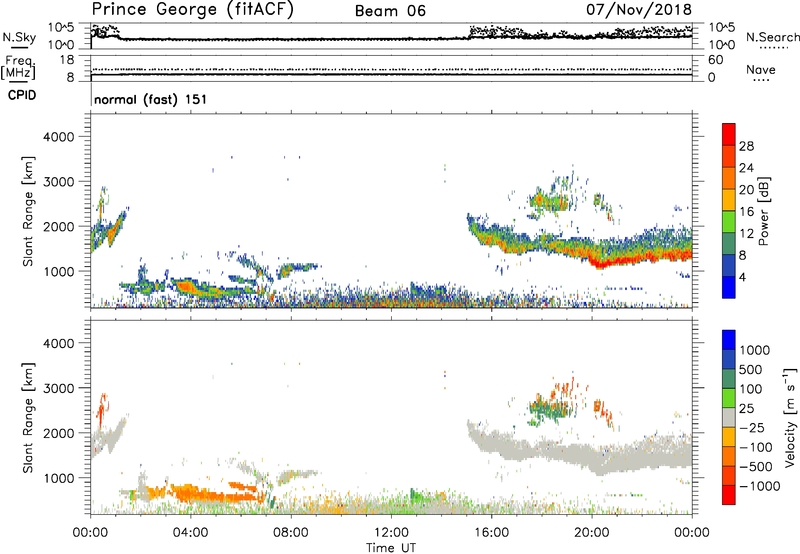Select the "N.Sky" legend label
The image size is (800, 554).
click(x=19, y=38)
